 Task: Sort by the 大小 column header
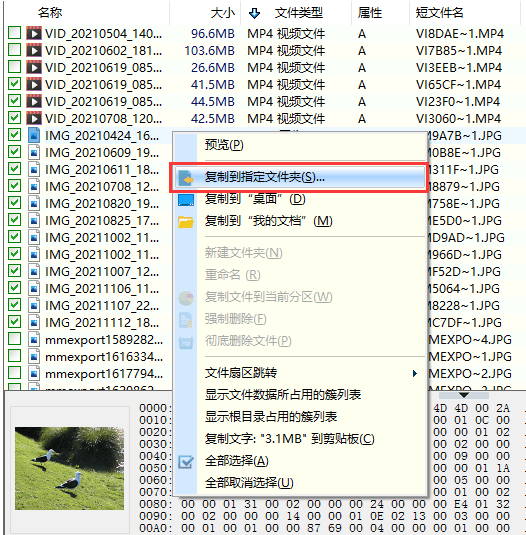[205, 13]
